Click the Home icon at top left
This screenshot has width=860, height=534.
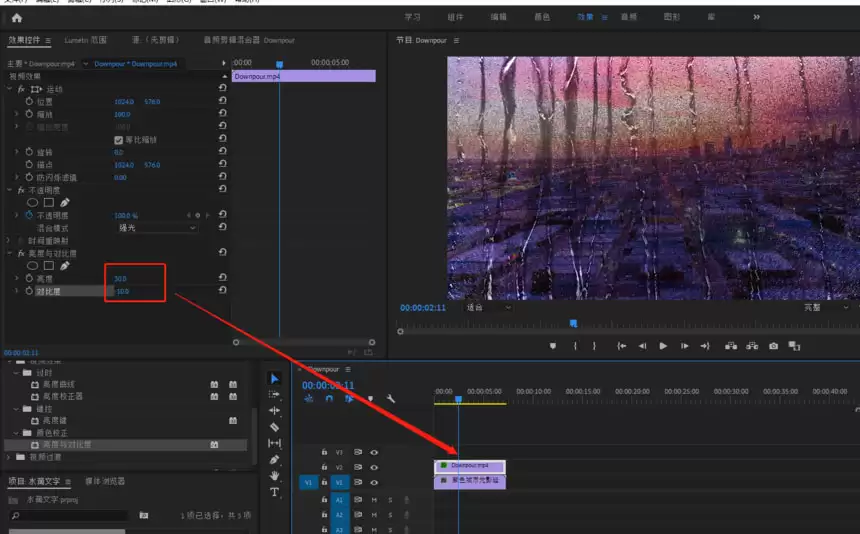pos(16,18)
